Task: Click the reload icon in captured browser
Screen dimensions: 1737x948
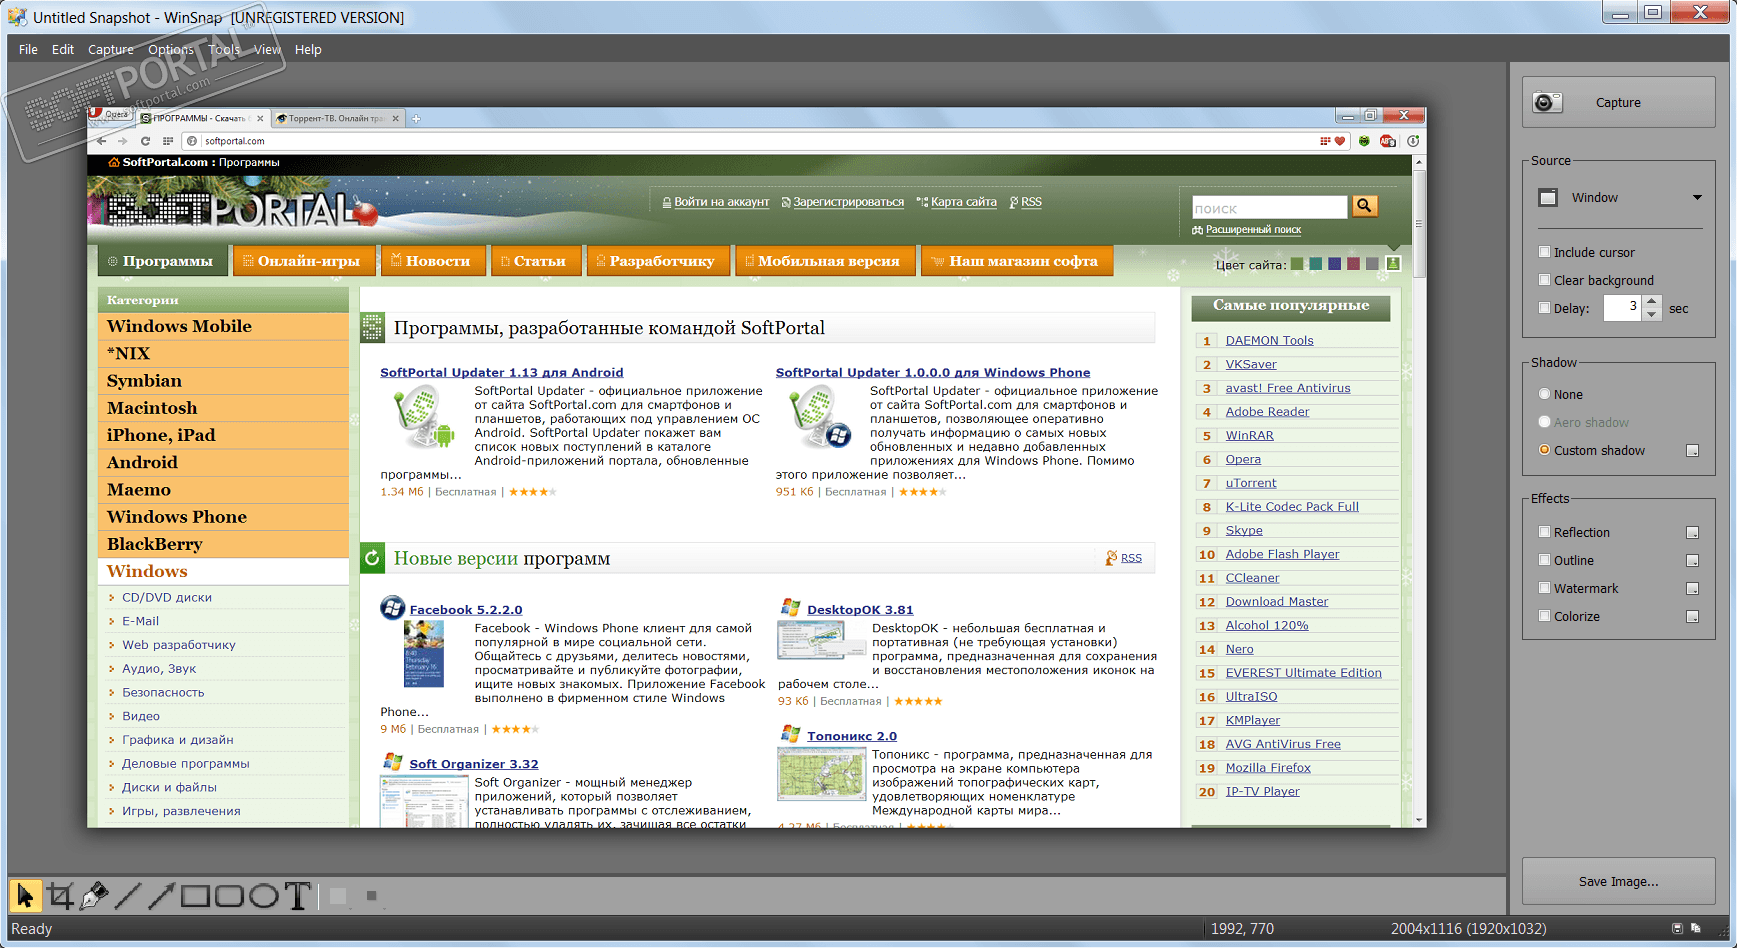Action: [146, 141]
